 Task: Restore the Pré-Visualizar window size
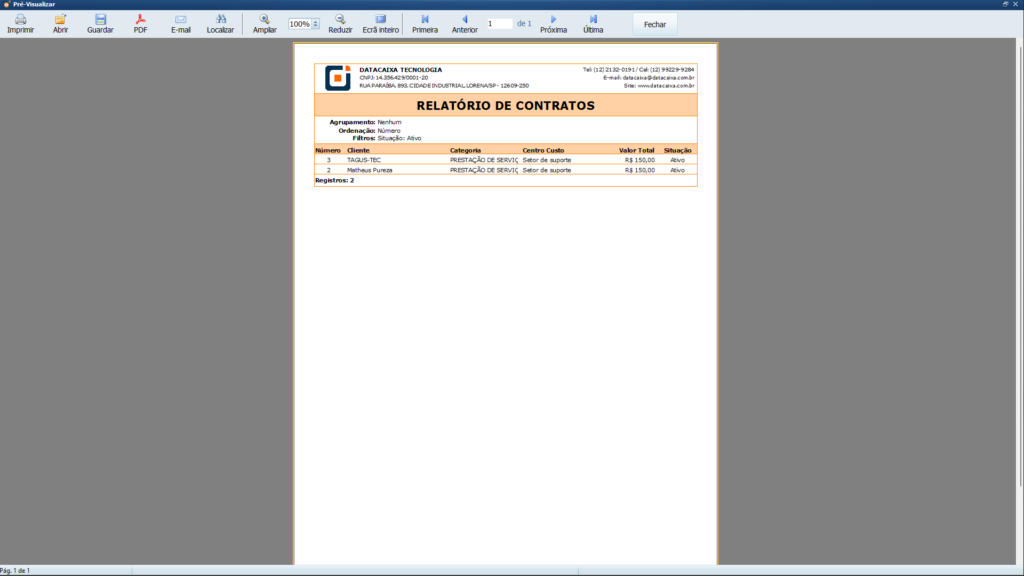pyautogui.click(x=1005, y=4)
